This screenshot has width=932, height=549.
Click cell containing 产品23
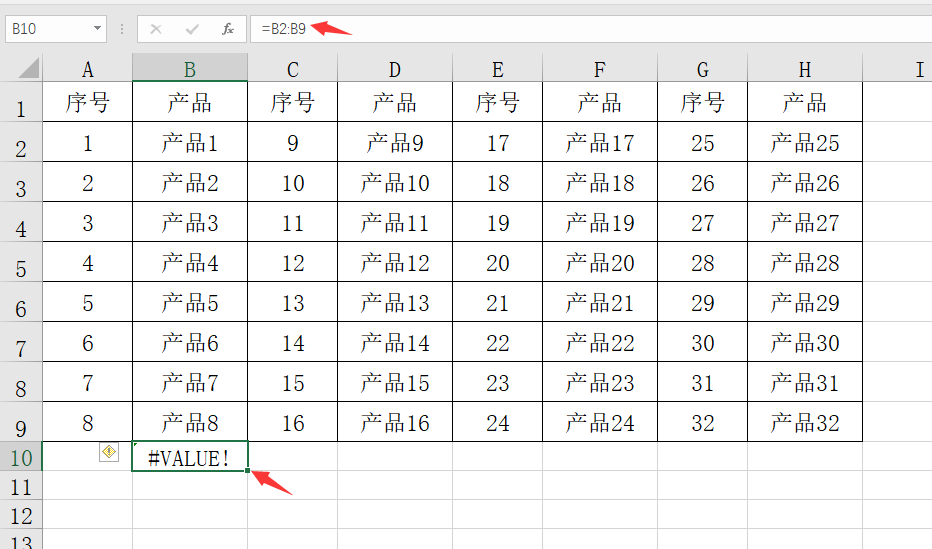tap(600, 382)
